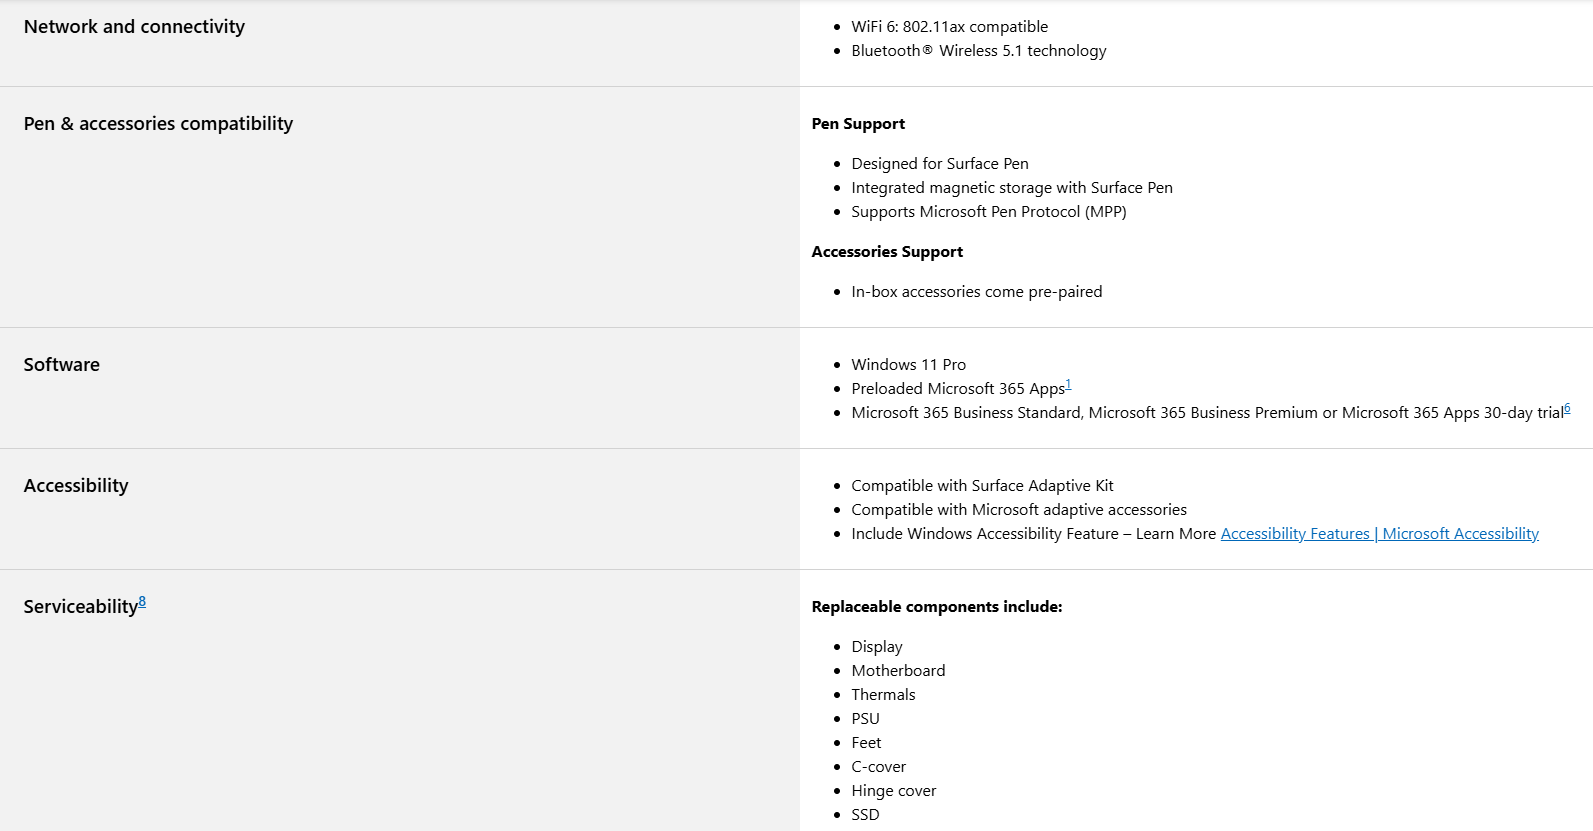
Task: Click footnote 6 after the 30-day trial text
Action: (1567, 408)
